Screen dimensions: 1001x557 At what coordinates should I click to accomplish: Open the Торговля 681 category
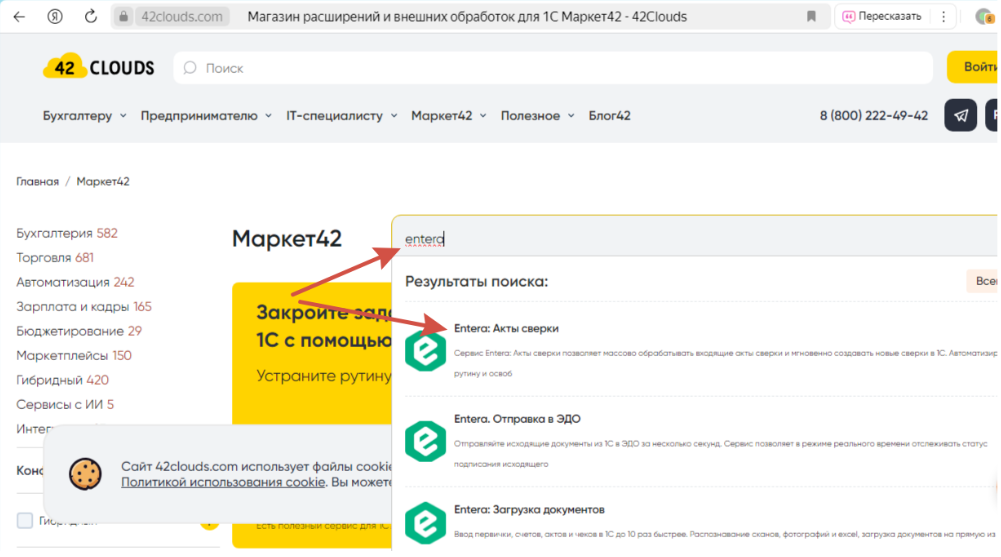click(55, 257)
